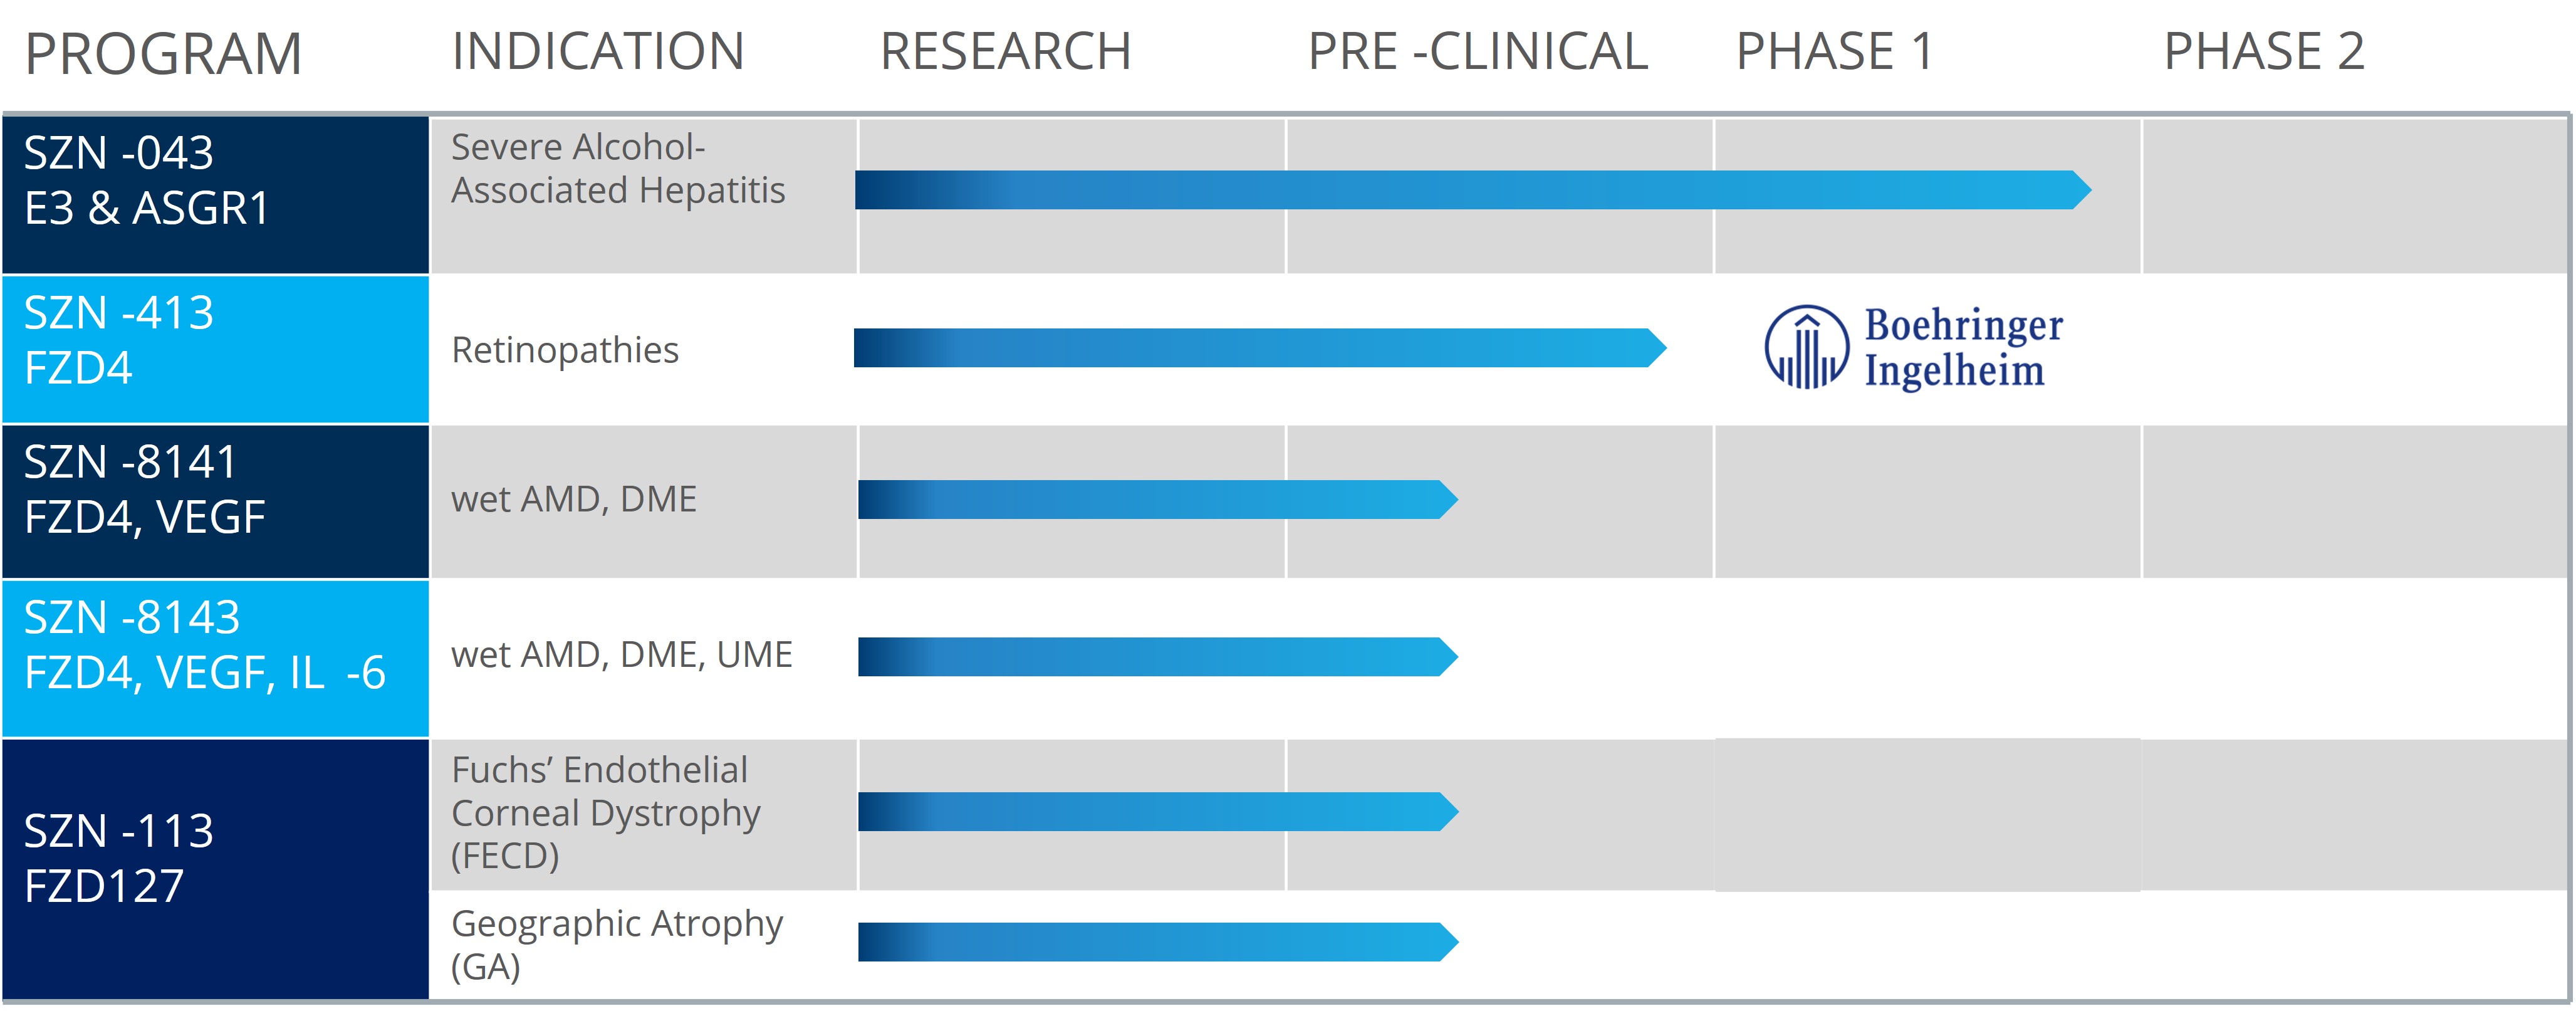The image size is (2576, 1011).
Task: Click the Severe Alcohol-Associated Hepatitis indication
Action: point(618,169)
